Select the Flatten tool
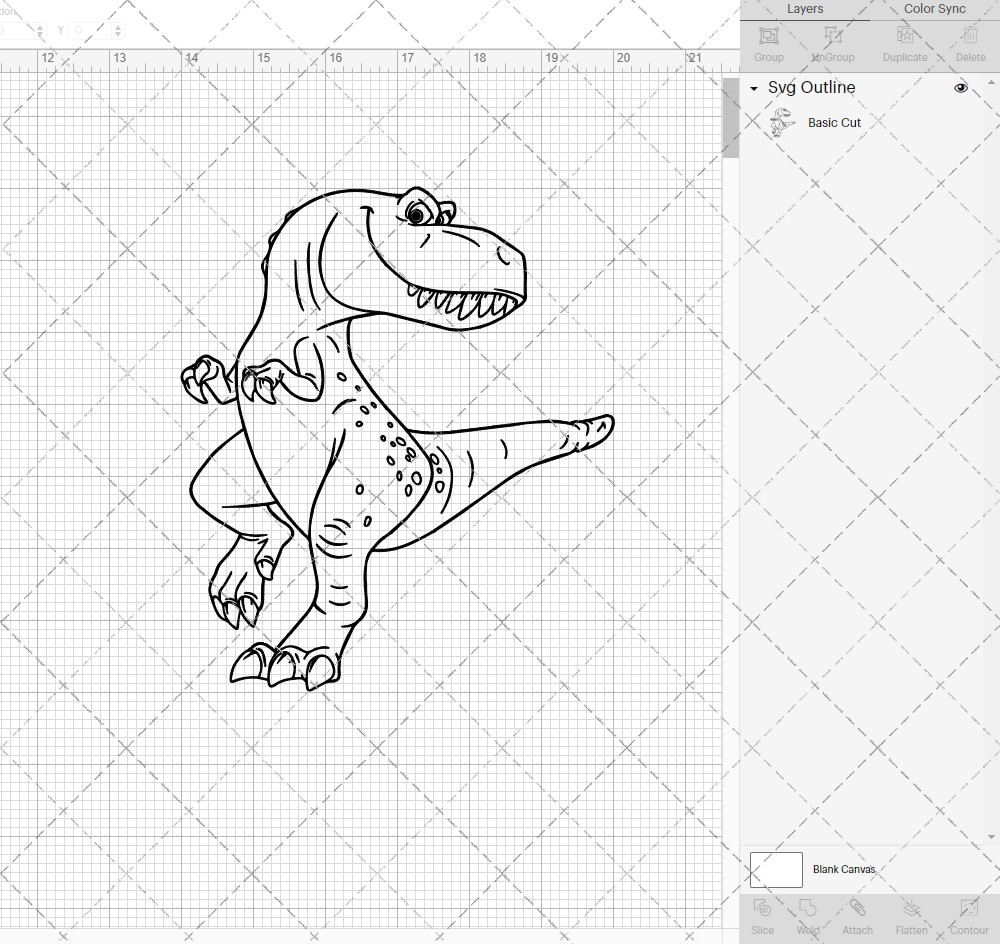Screen dimensions: 1000x944 pos(911,915)
